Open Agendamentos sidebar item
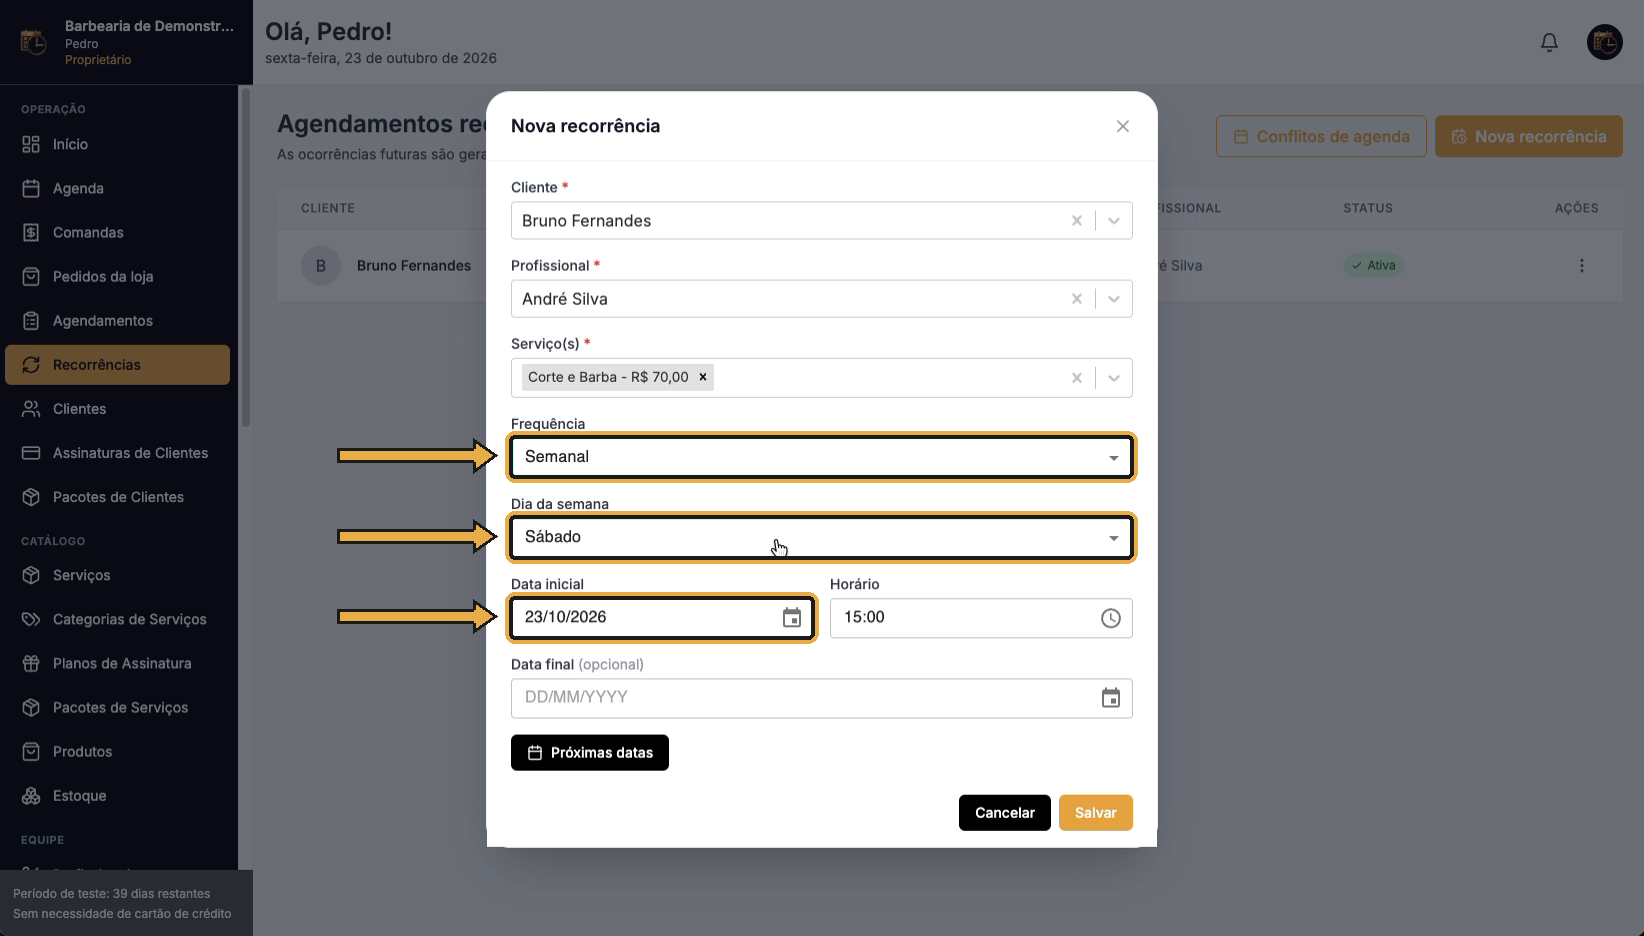 pos(118,320)
